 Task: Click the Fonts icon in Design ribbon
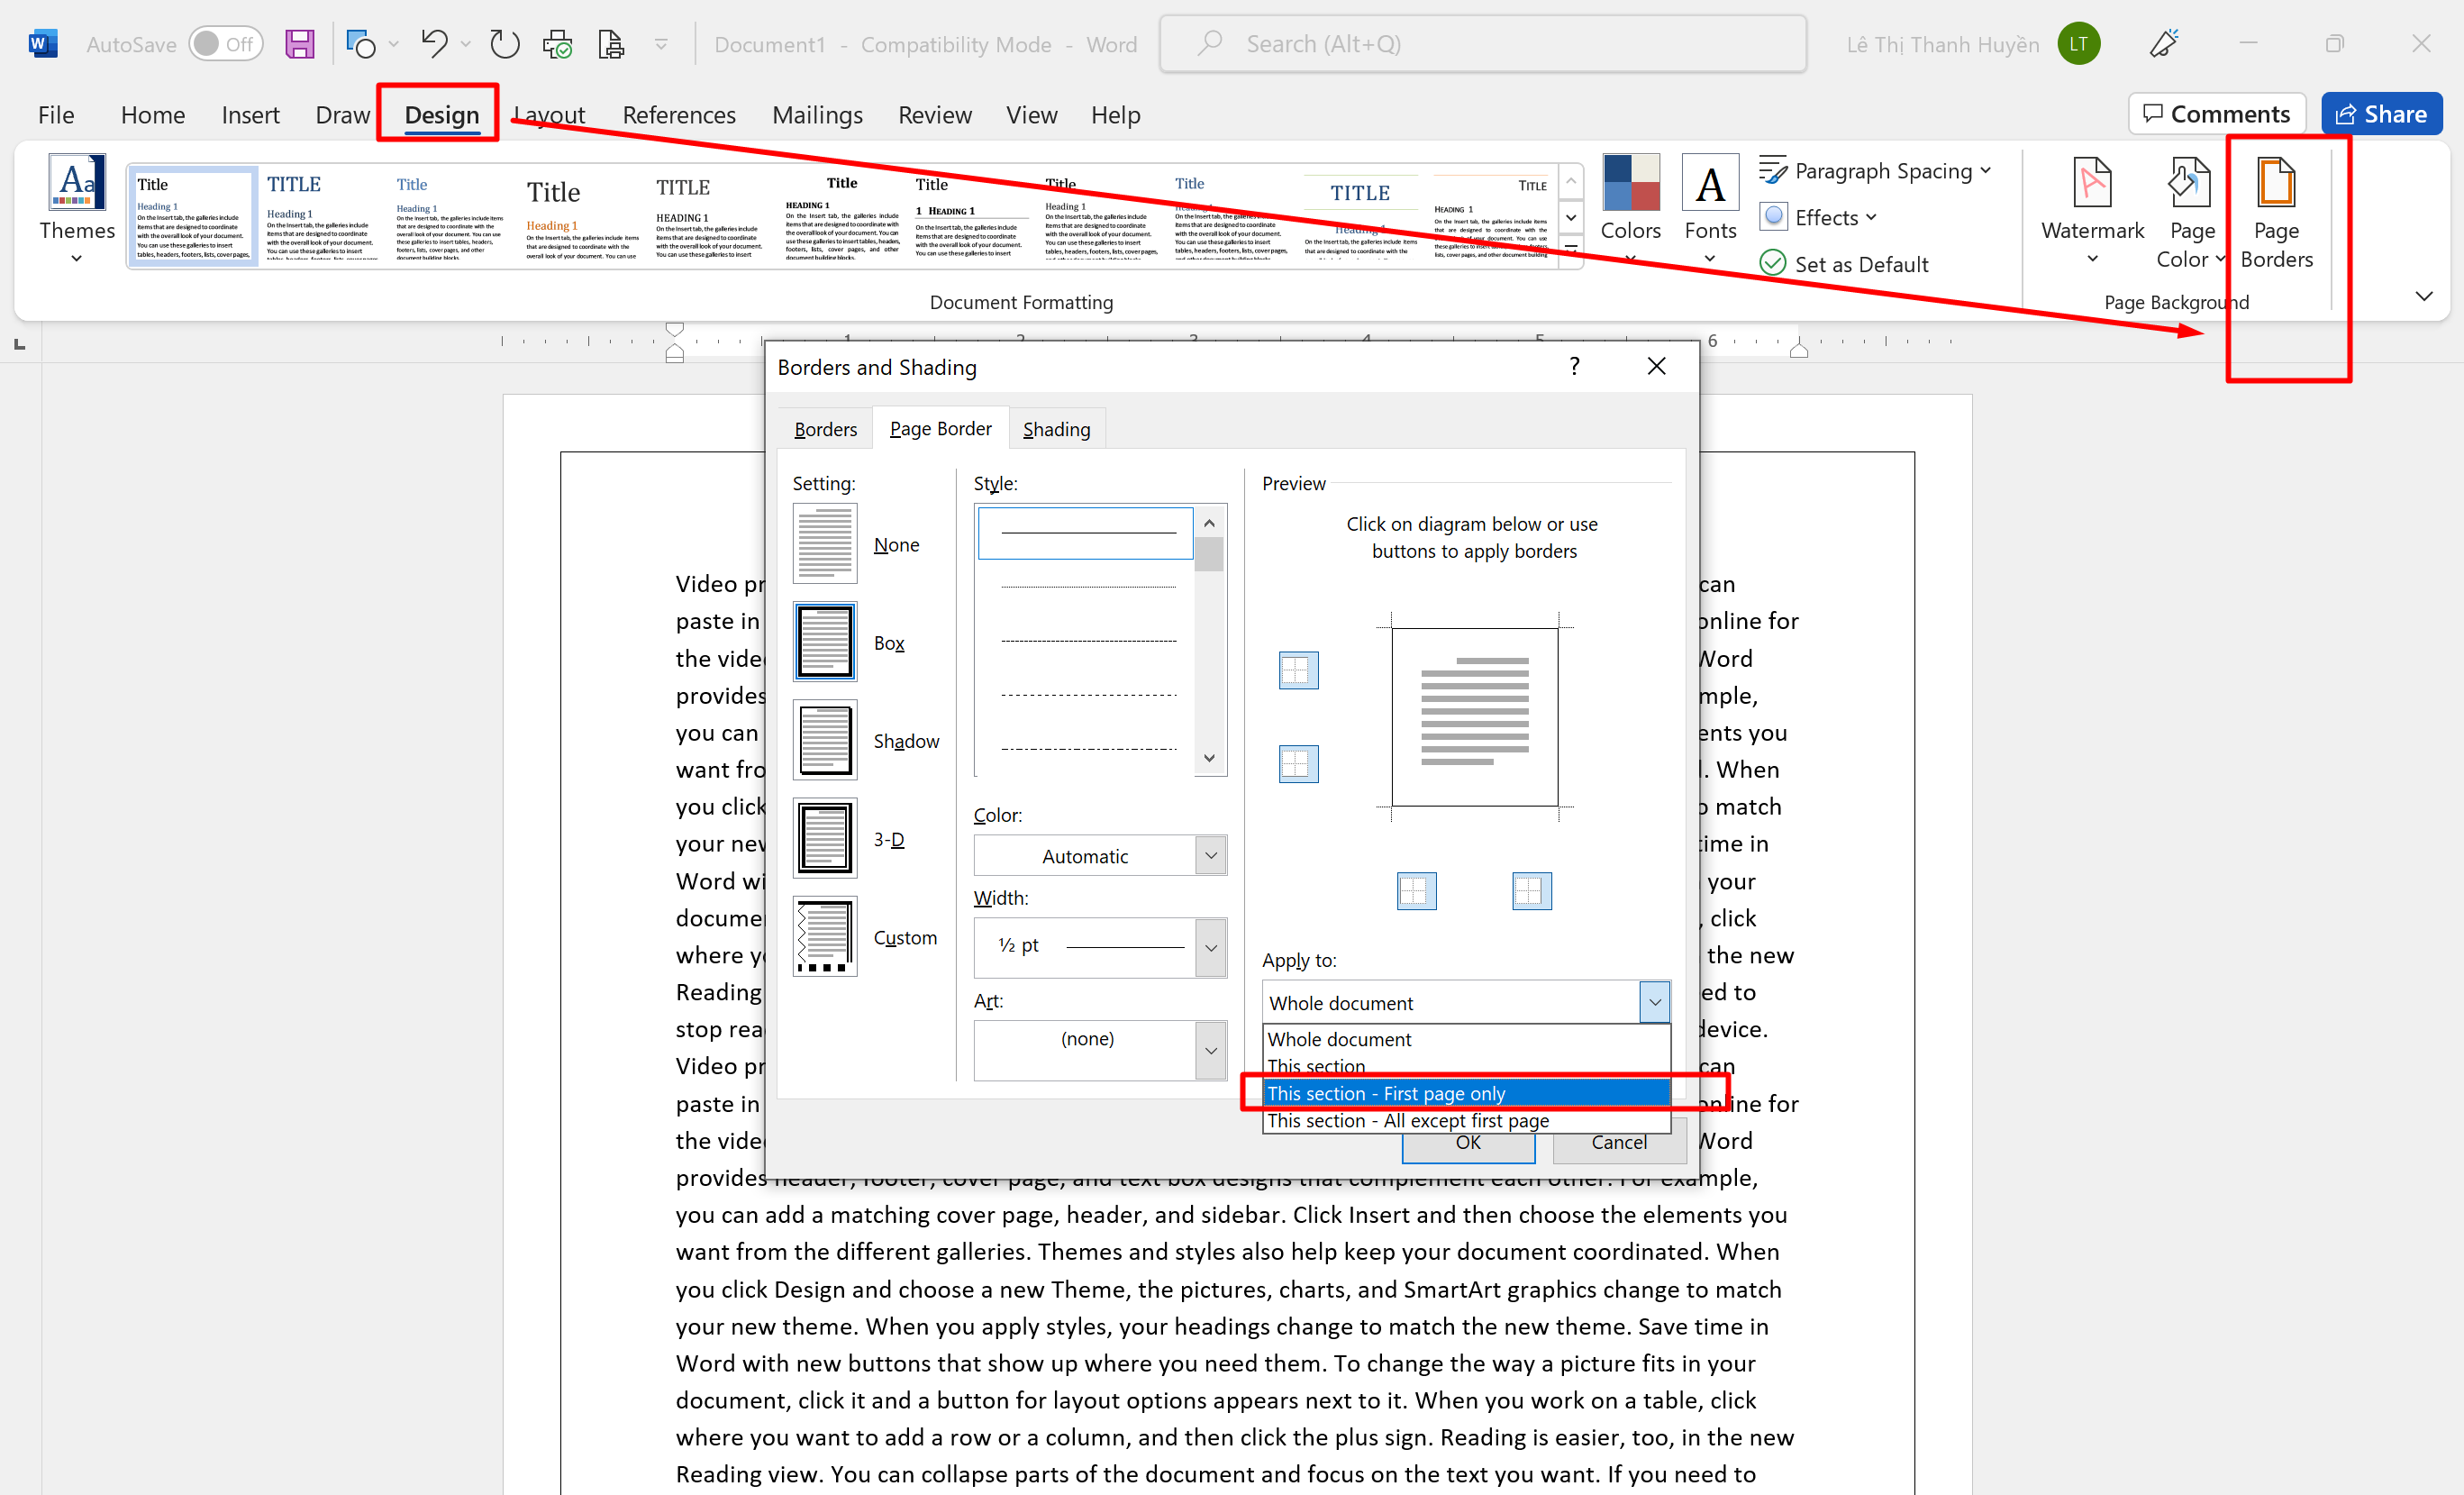1709,185
